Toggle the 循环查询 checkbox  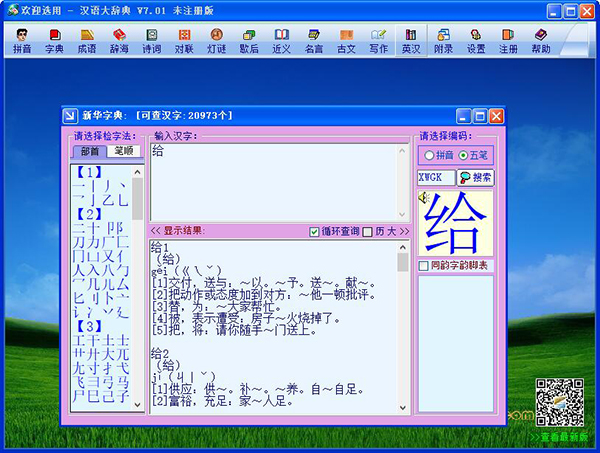click(314, 232)
